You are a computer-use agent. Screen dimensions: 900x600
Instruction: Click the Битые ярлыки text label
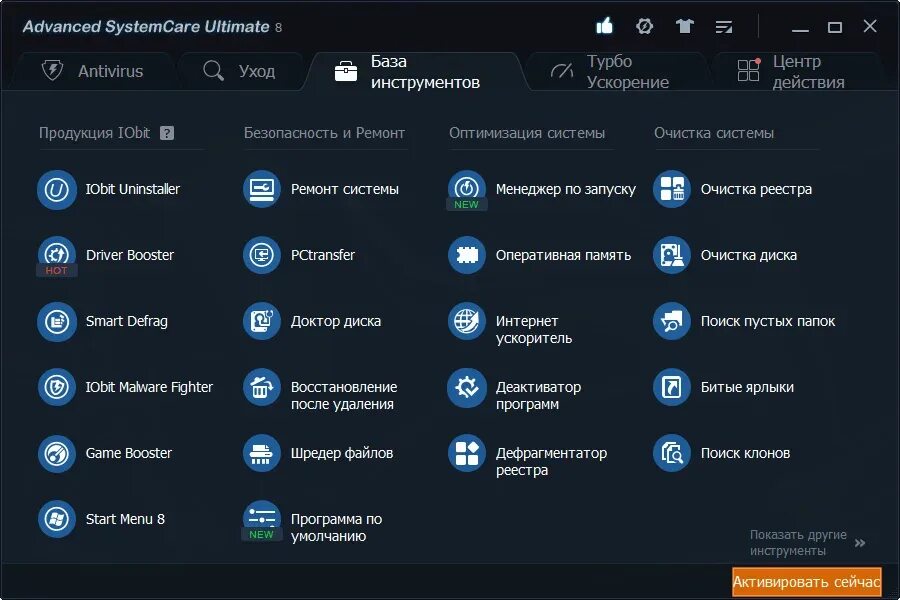[x=747, y=388]
